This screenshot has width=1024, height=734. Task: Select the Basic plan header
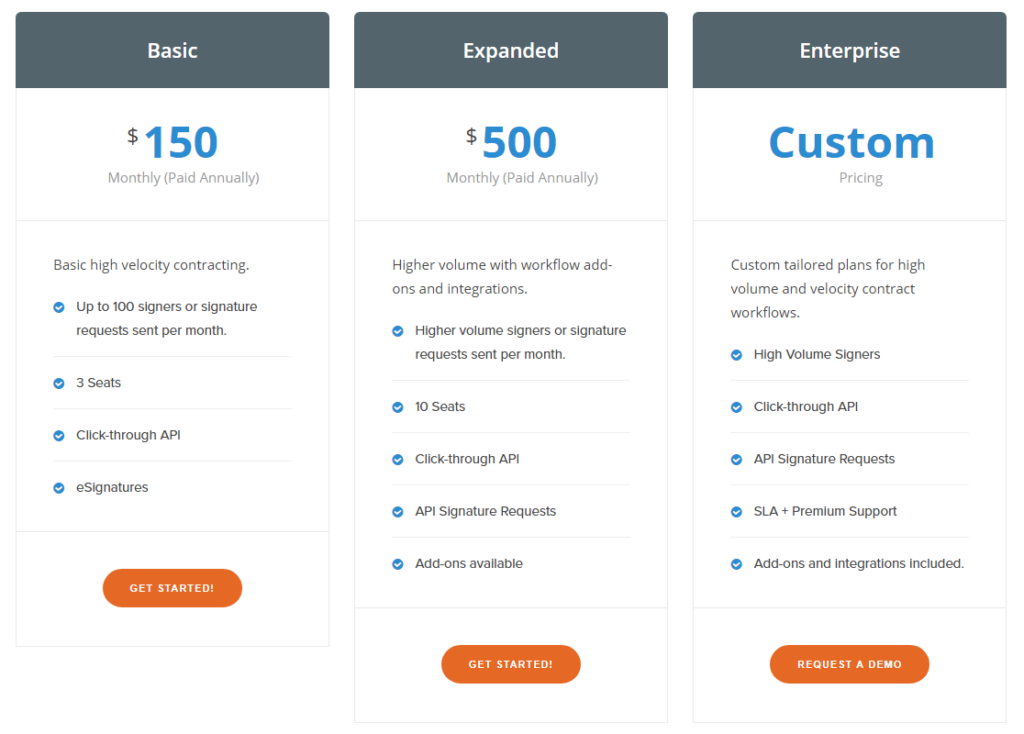coord(172,49)
